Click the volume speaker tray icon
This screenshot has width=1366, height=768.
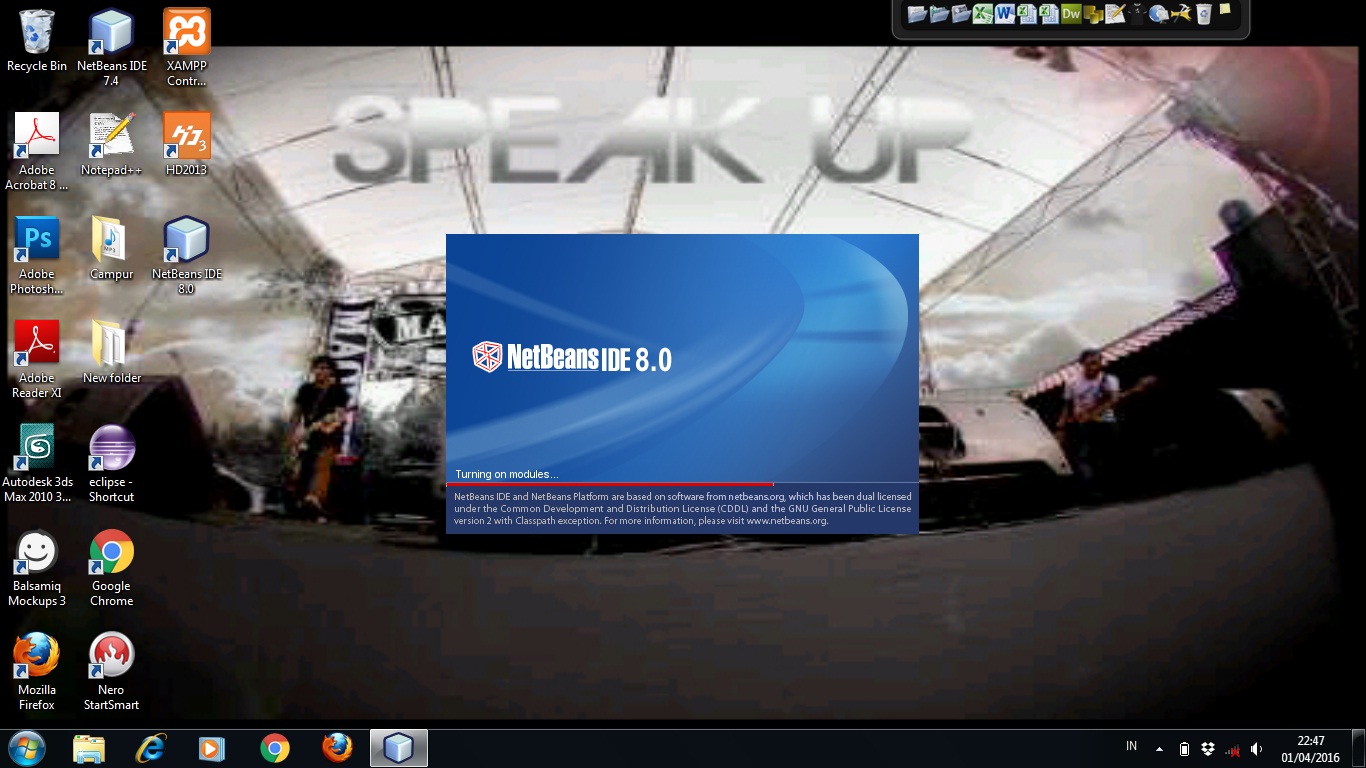tap(1256, 749)
